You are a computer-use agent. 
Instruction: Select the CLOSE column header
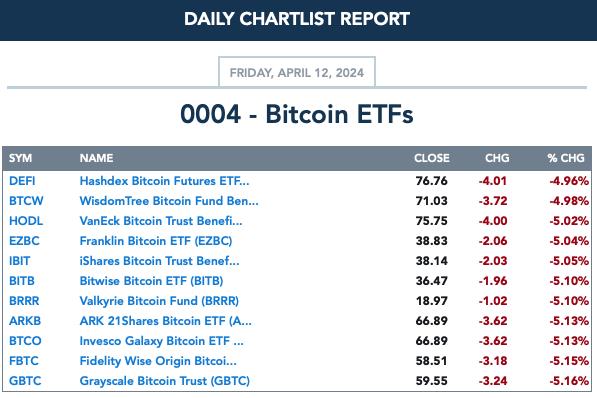432,158
